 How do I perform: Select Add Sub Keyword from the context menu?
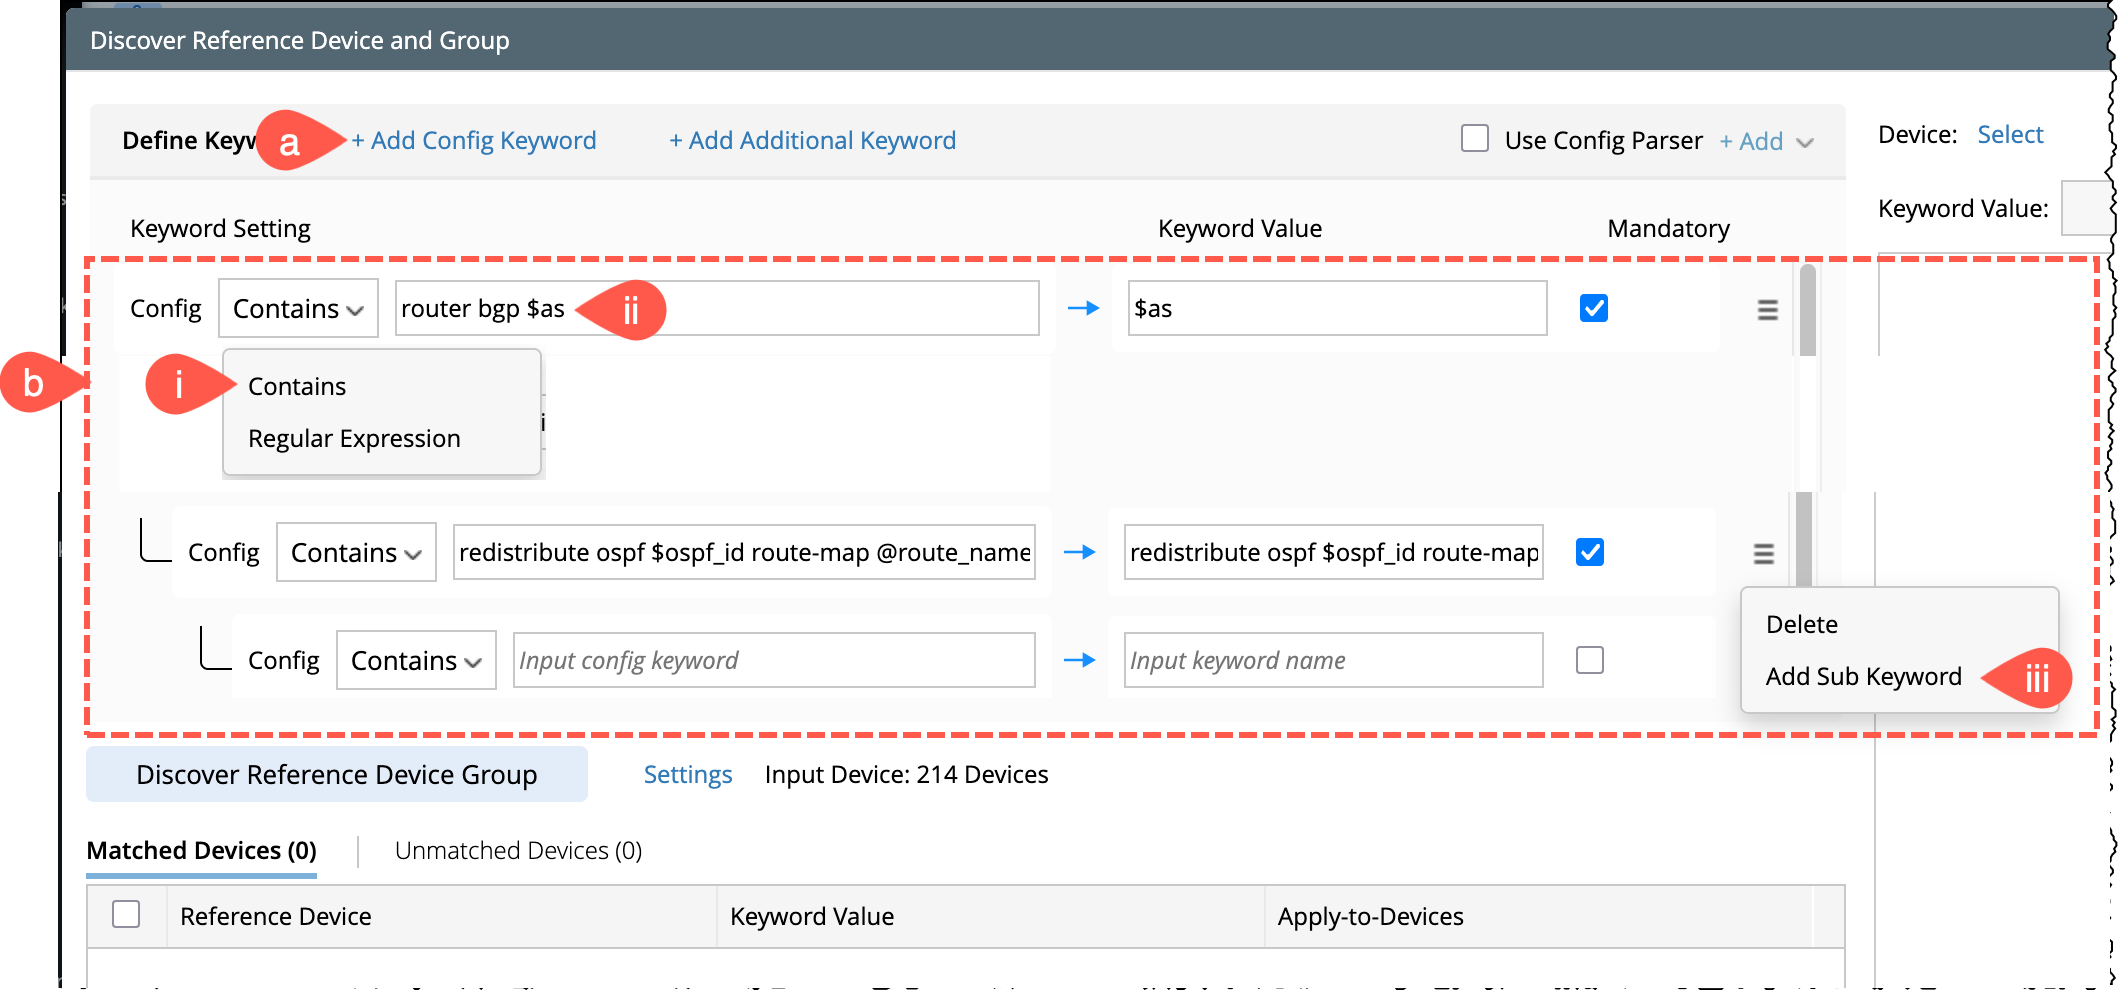click(1863, 677)
